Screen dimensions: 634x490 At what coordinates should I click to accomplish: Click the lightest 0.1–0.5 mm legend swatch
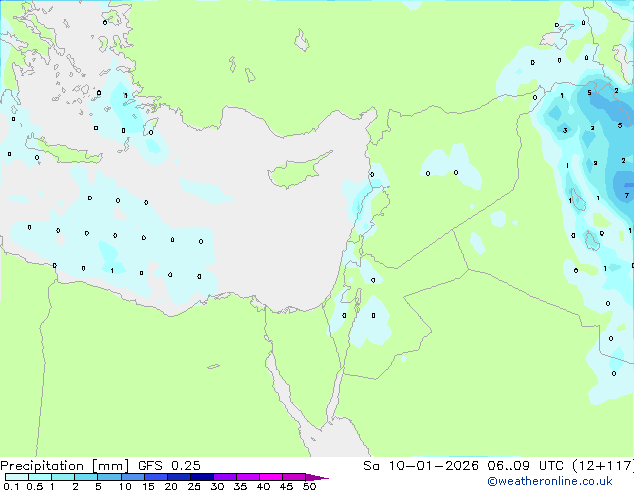click(17, 477)
